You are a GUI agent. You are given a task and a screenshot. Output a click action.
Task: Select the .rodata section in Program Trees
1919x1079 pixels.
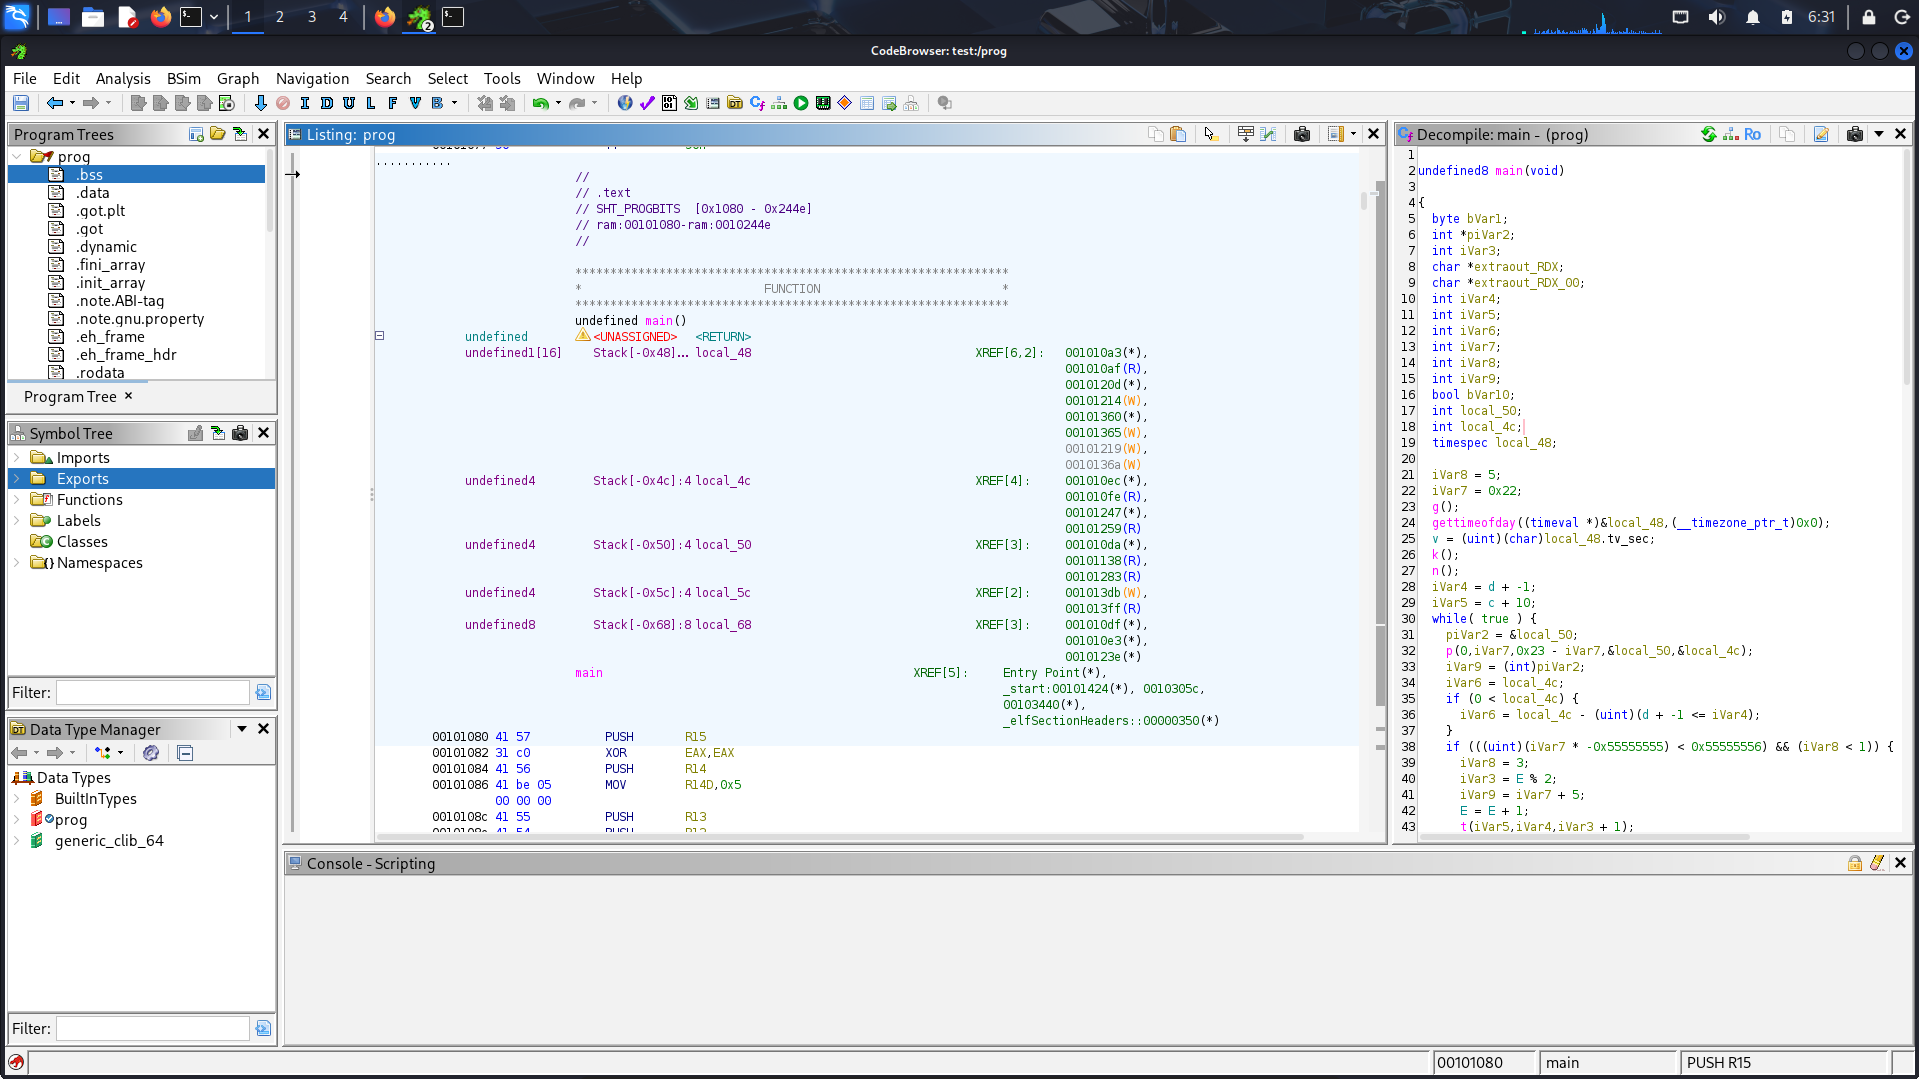100,373
